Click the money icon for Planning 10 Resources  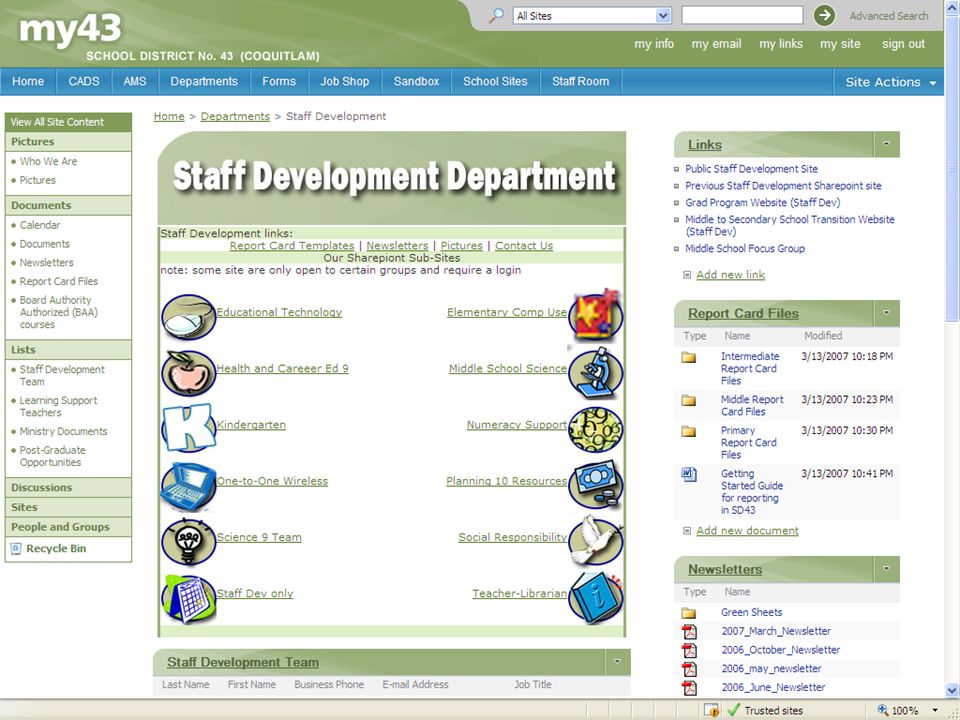pos(596,485)
